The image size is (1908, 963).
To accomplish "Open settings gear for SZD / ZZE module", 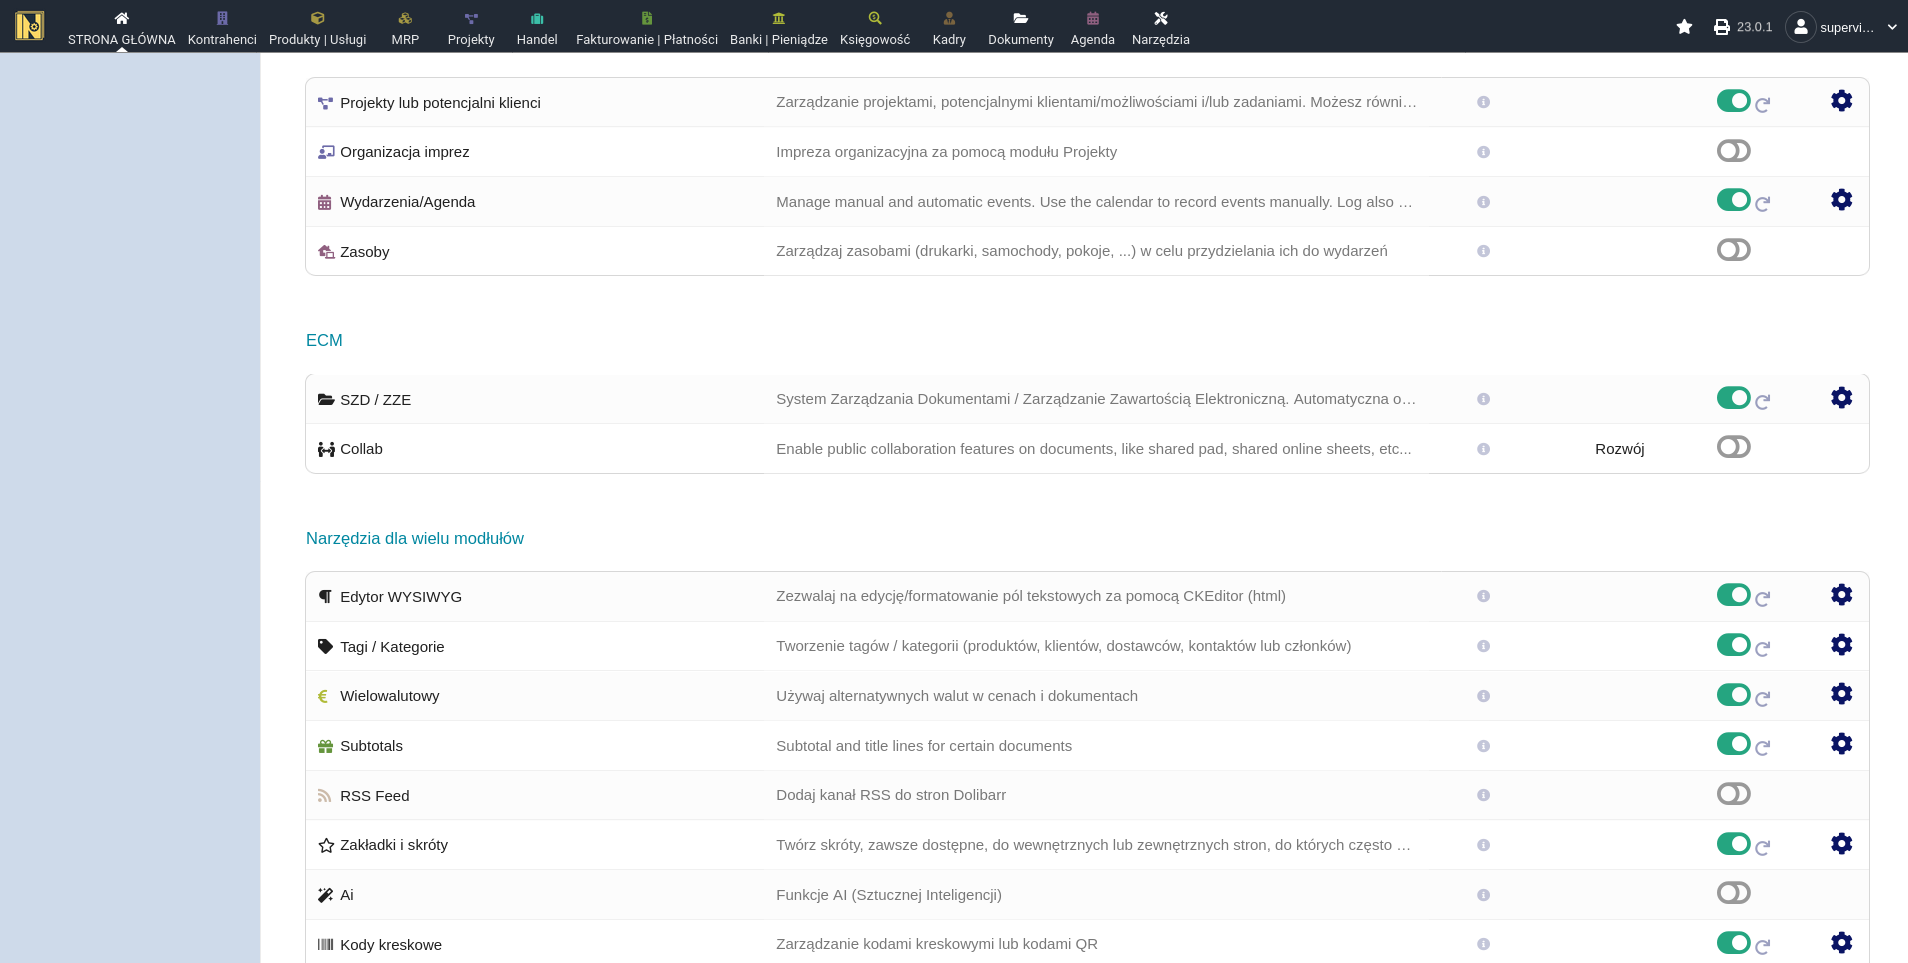I will 1841,398.
